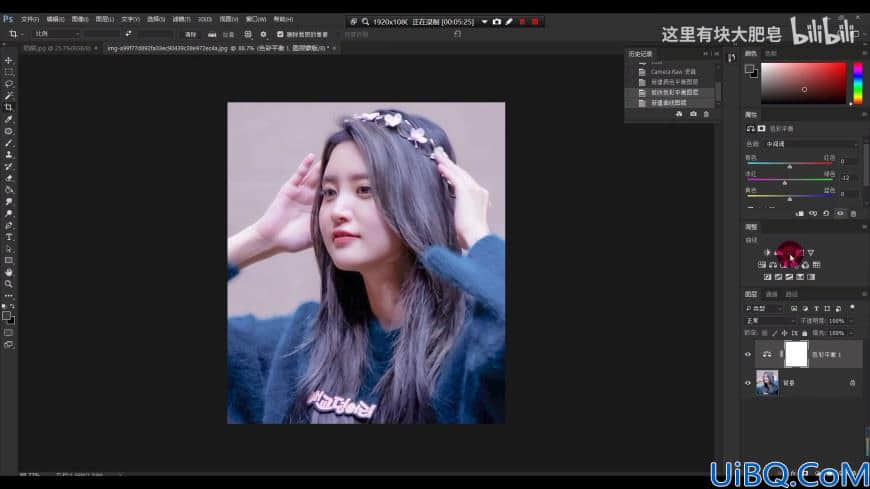Select the bottom history state in History panel
Screen dimensions: 870x489
pos(670,103)
